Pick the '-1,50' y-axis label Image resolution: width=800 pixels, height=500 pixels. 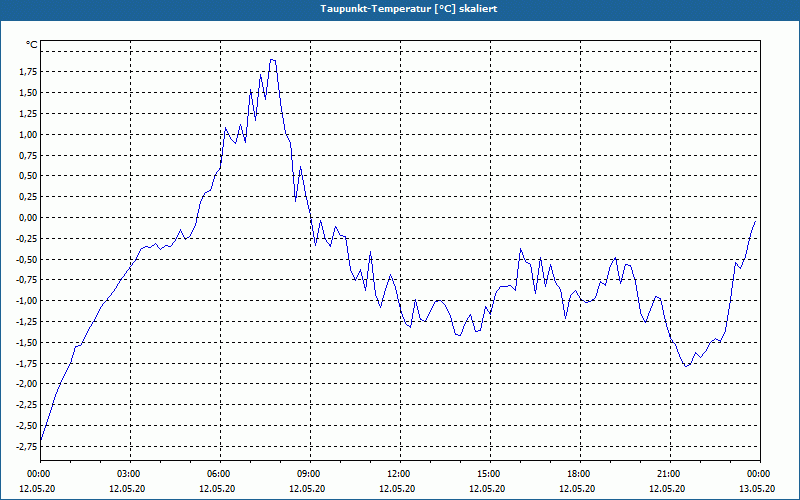pos(27,343)
